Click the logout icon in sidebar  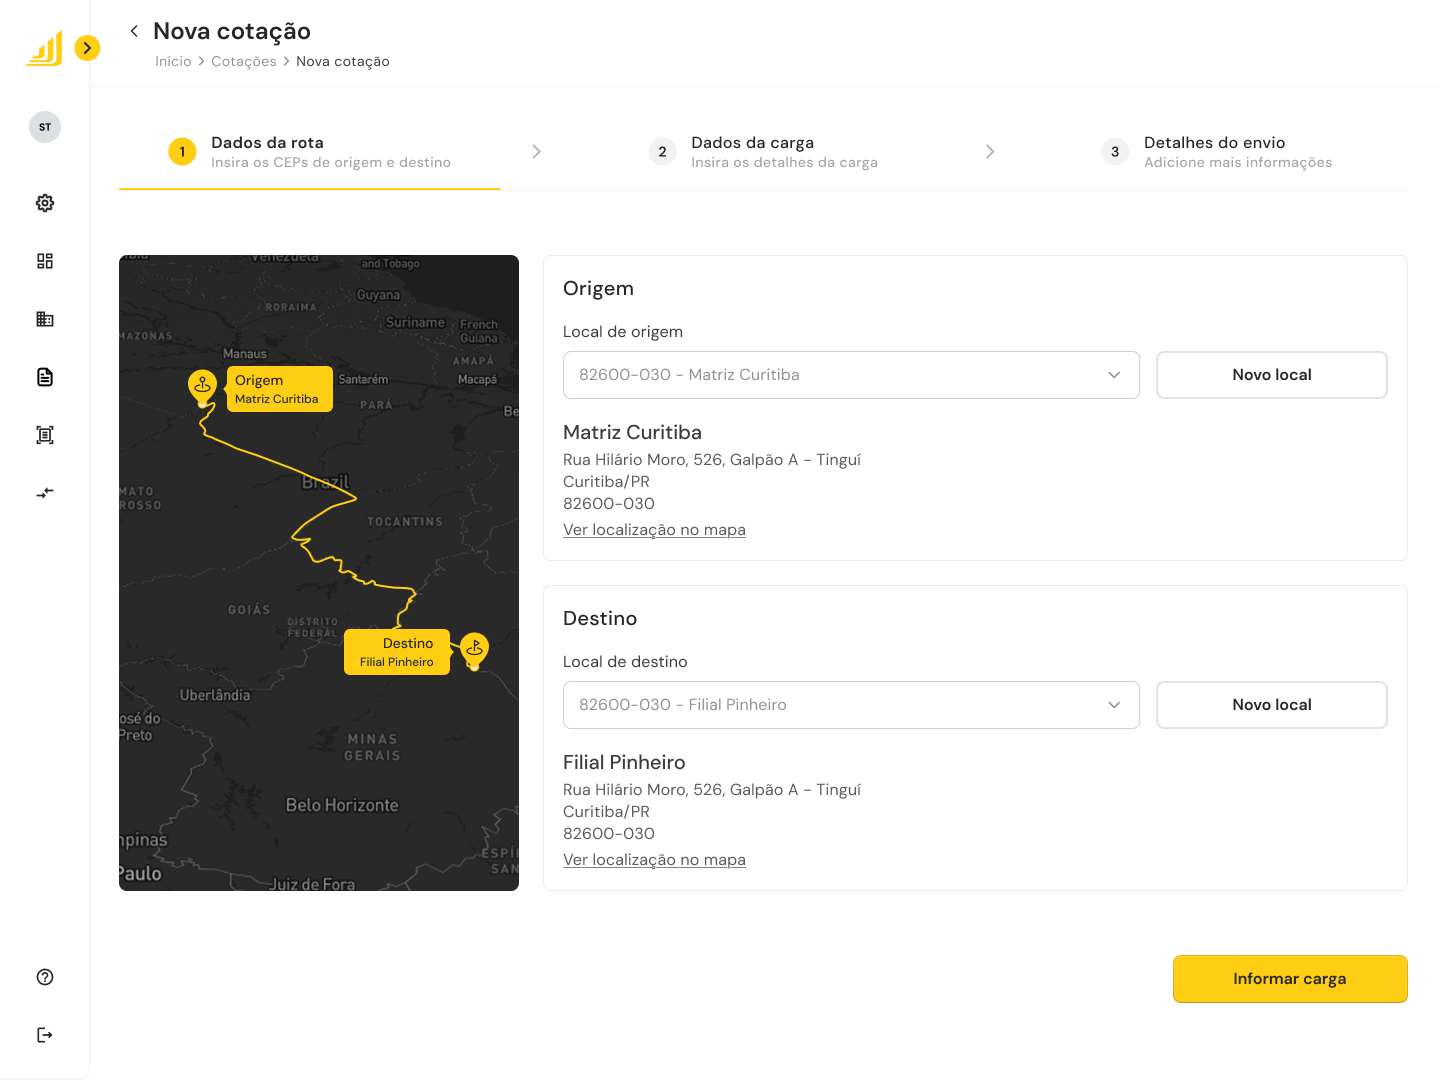45,1035
